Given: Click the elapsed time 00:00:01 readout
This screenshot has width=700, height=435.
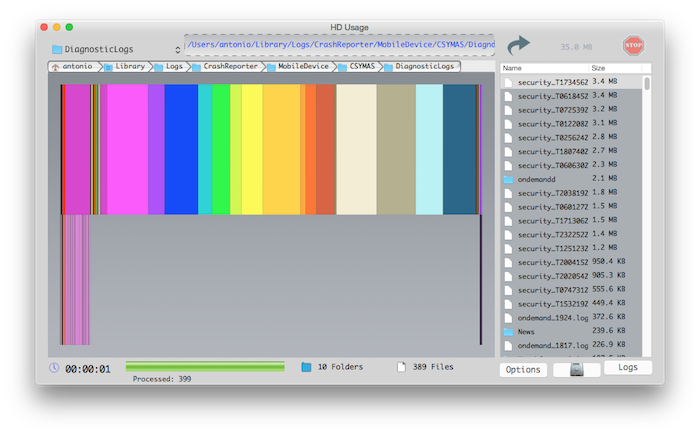Looking at the screenshot, I should [x=88, y=369].
